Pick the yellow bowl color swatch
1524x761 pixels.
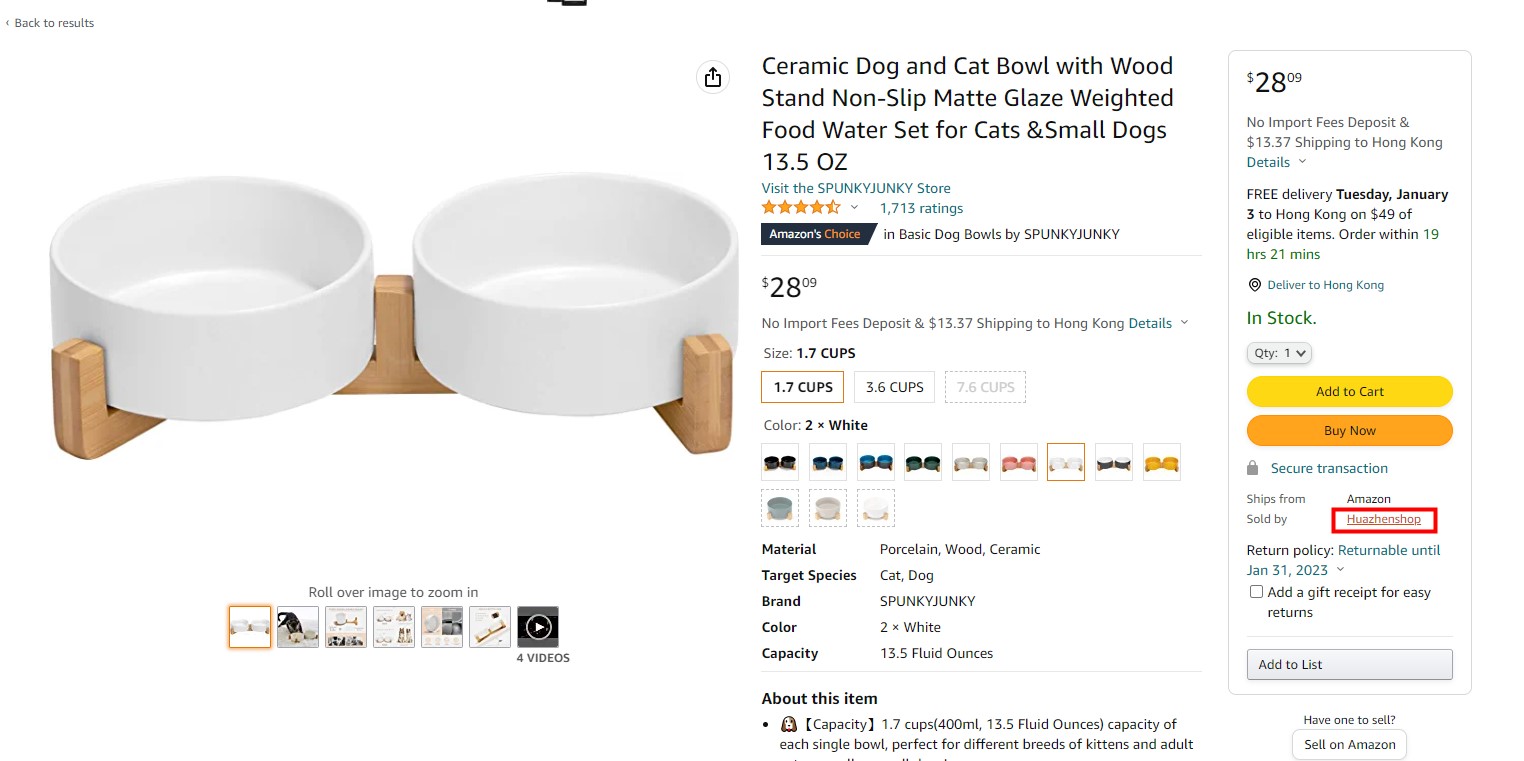click(x=1162, y=462)
